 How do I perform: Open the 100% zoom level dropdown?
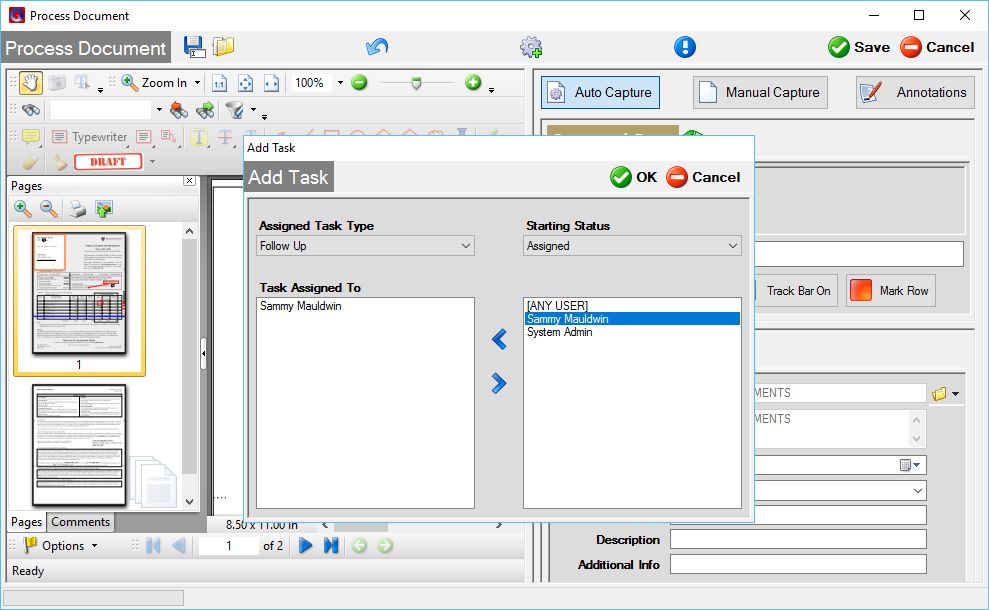341,83
